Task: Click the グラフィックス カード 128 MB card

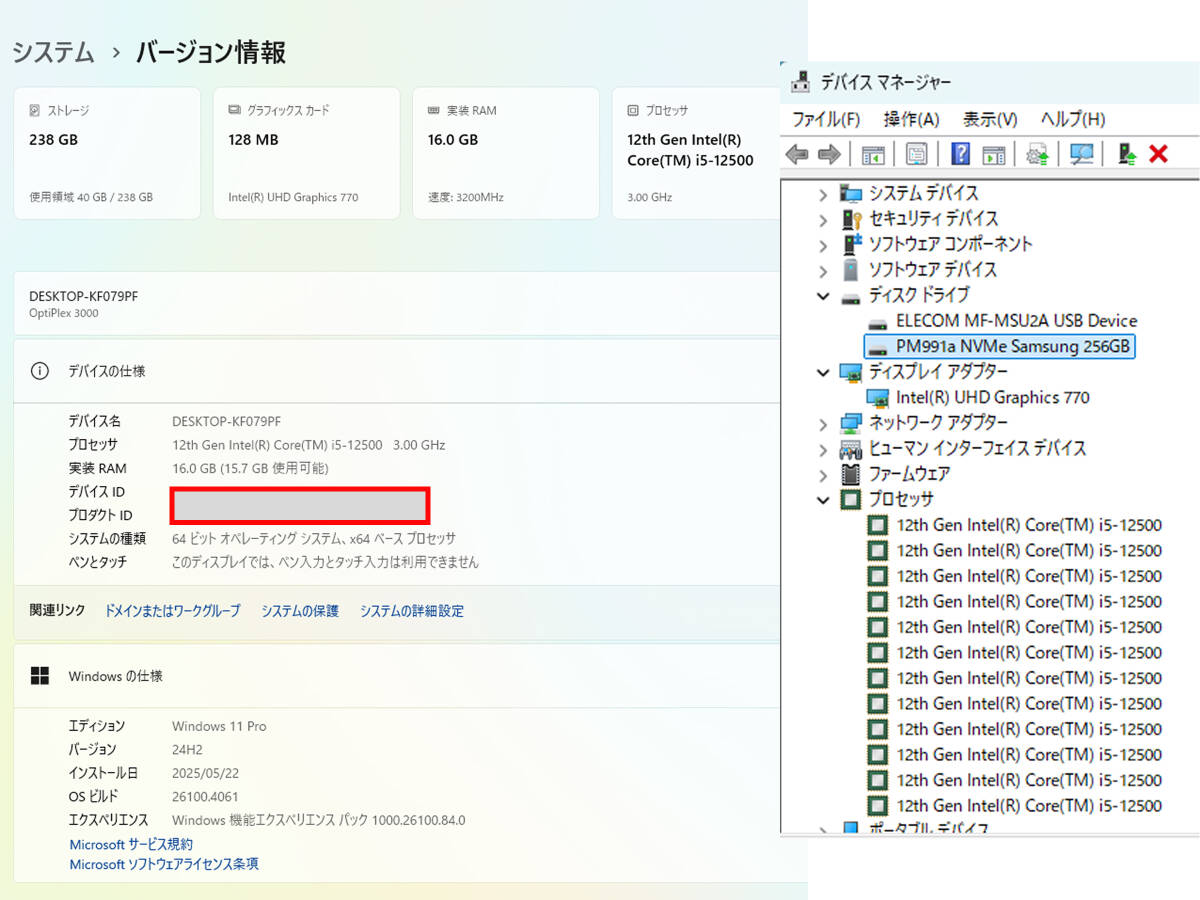Action: 306,153
